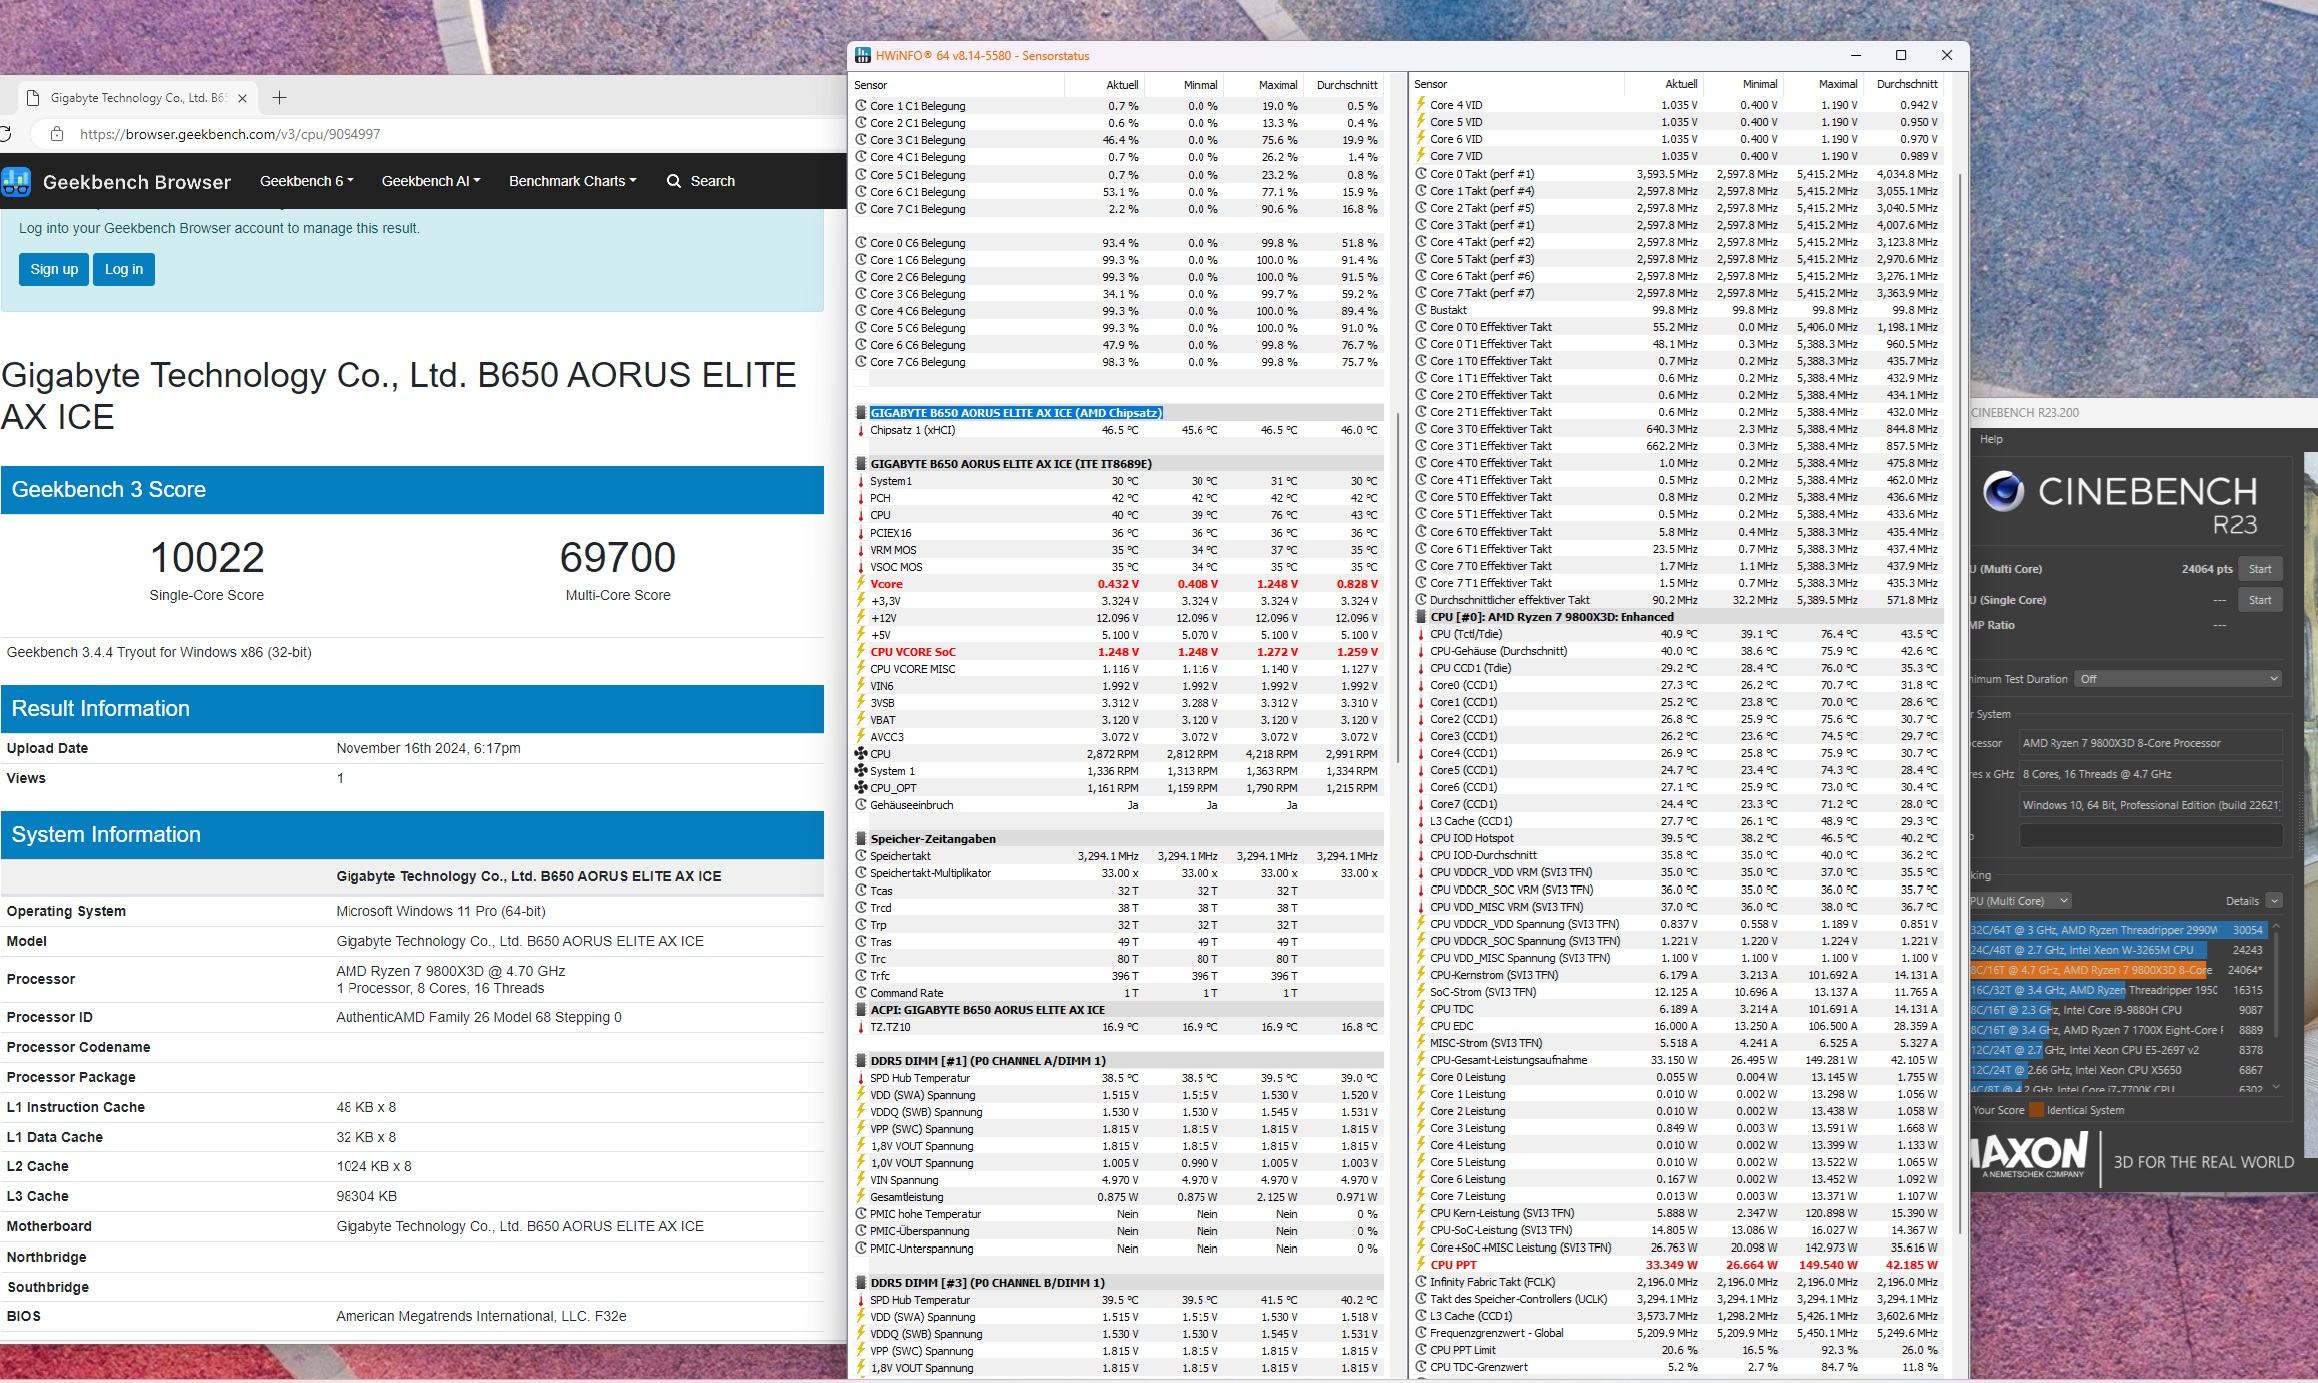This screenshot has height=1383, width=2318.
Task: Maximize the HWiNFO Sensorstatus window
Action: (1901, 56)
